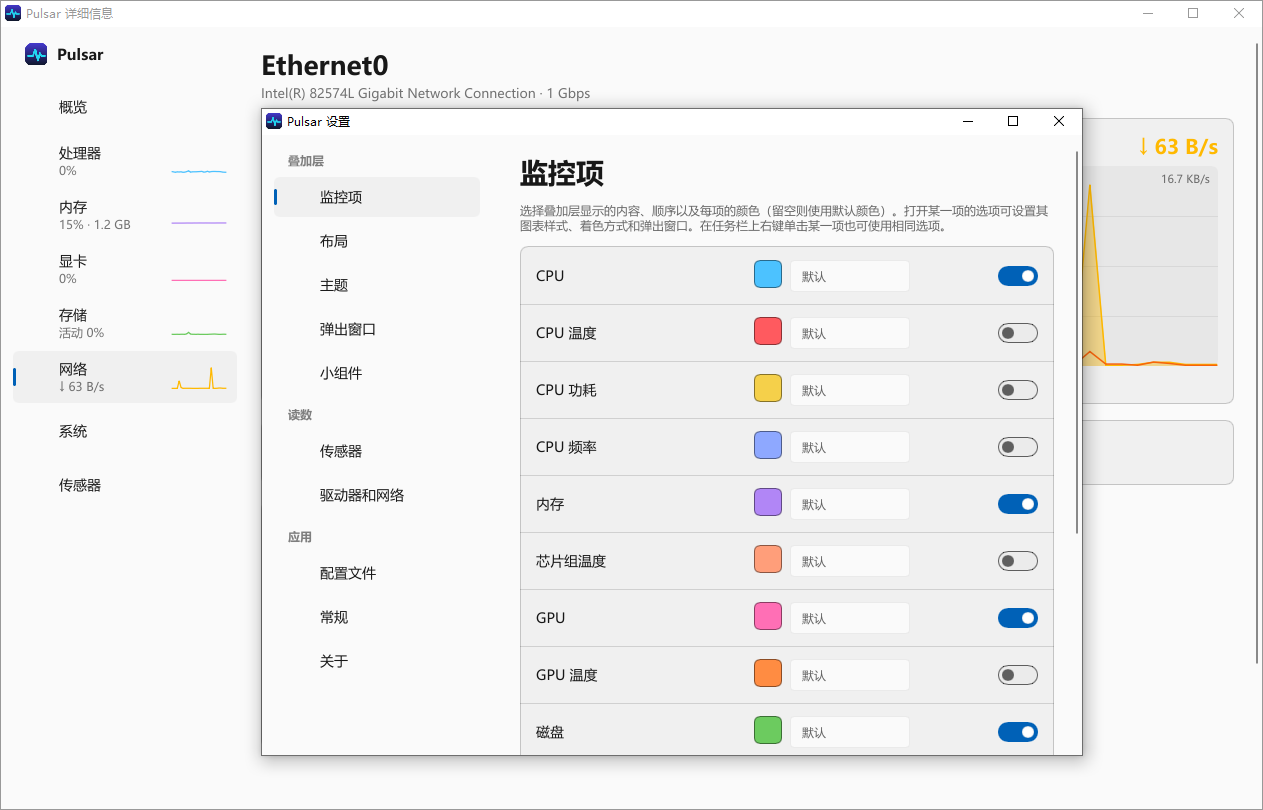1263x810 pixels.
Task: Open the green 磁盘 color swatch
Action: (x=768, y=731)
